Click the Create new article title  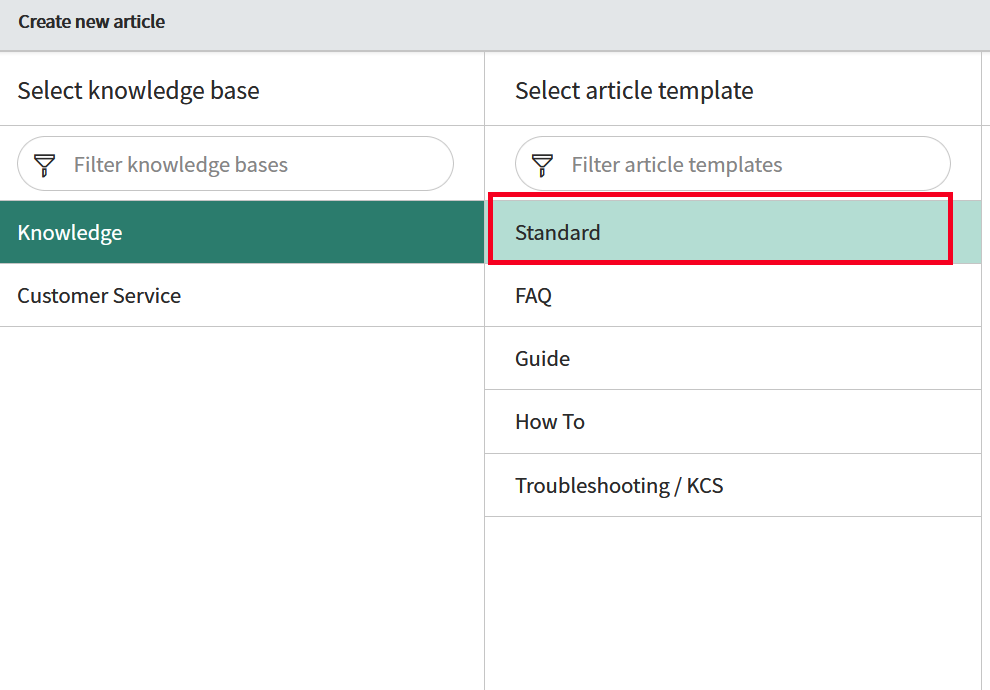[x=92, y=21]
